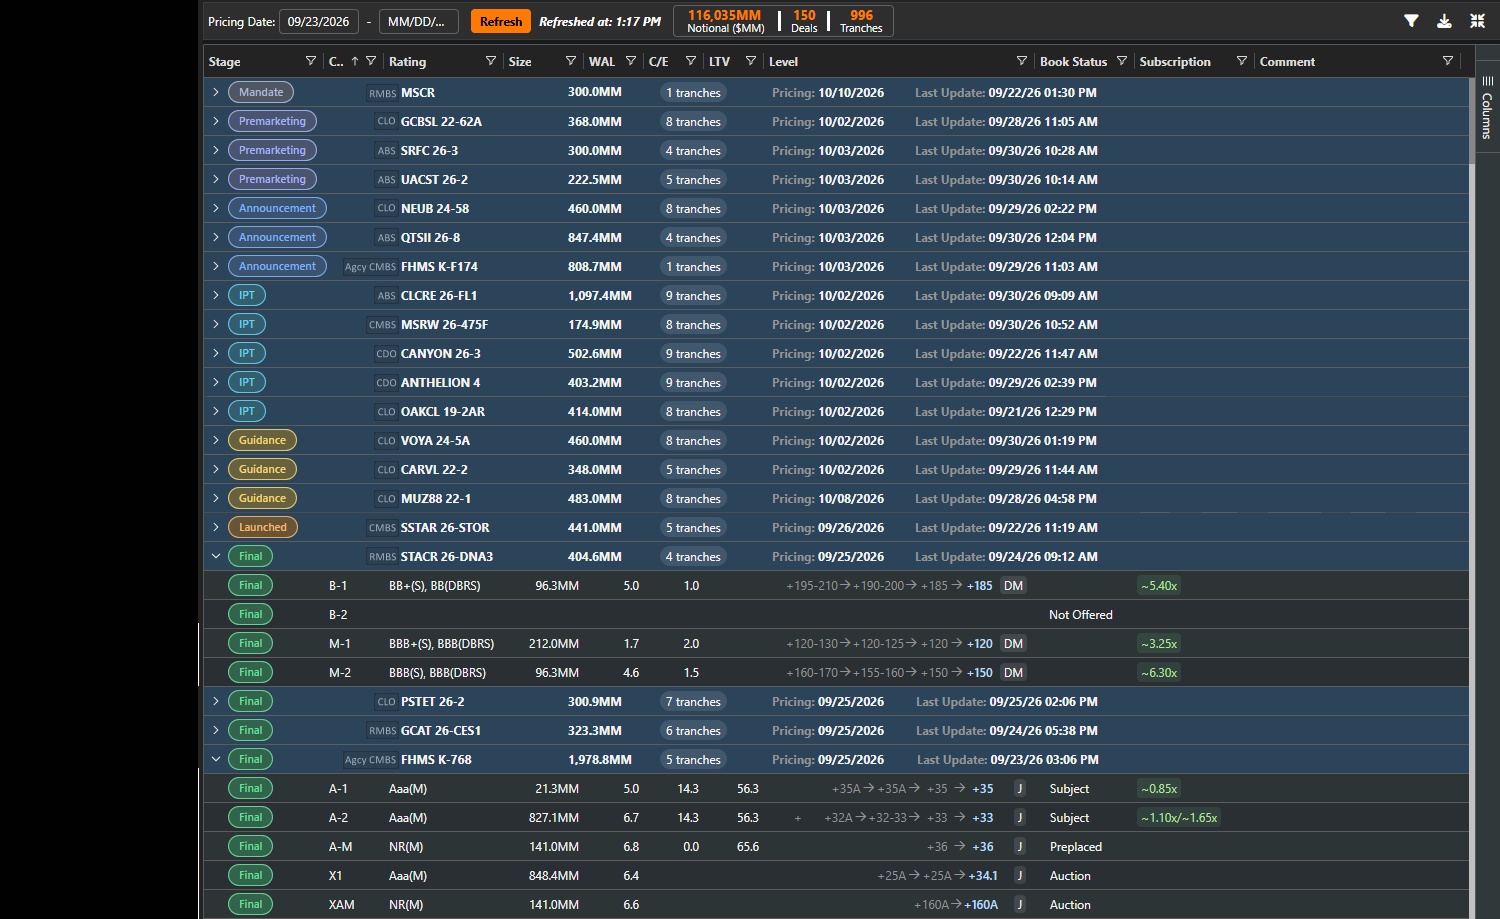Open the WAL column filter icon

(630, 61)
